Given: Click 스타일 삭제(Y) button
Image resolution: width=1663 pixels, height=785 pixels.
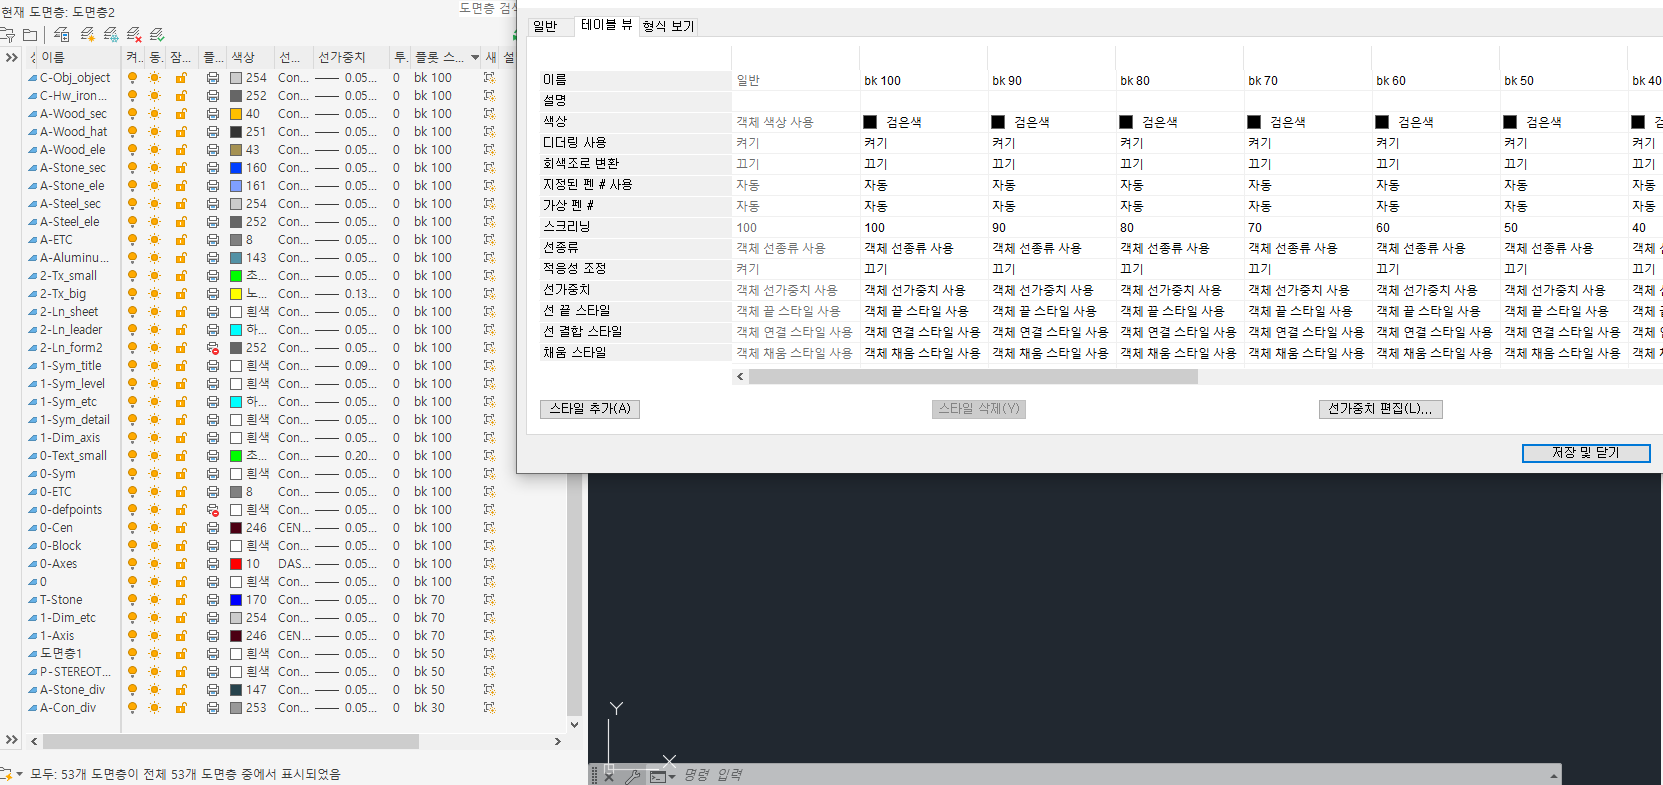Looking at the screenshot, I should 979,409.
